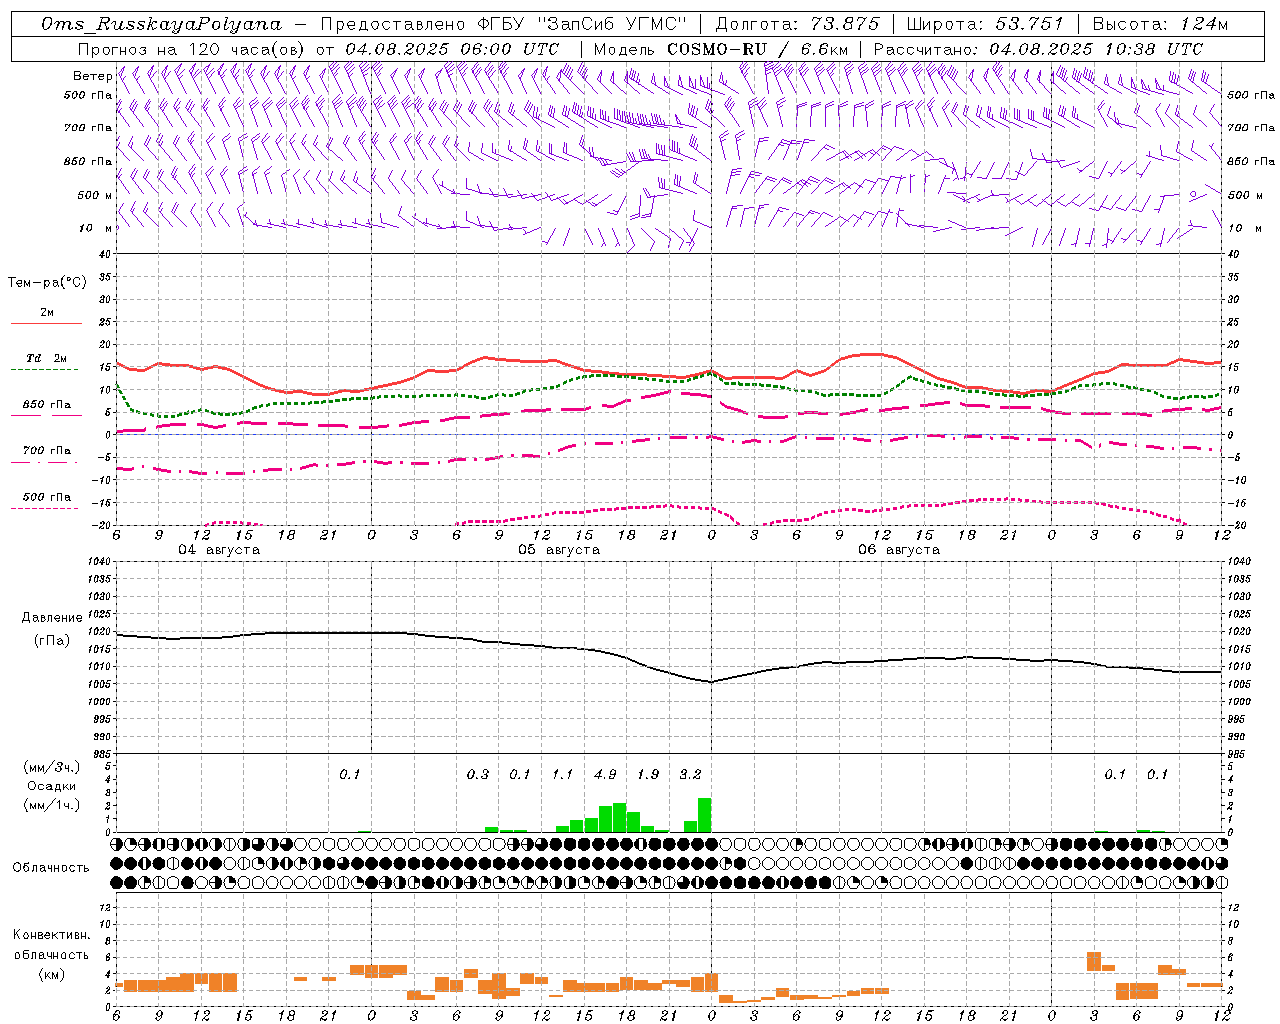Click the Ветер wind panel label

(93, 76)
